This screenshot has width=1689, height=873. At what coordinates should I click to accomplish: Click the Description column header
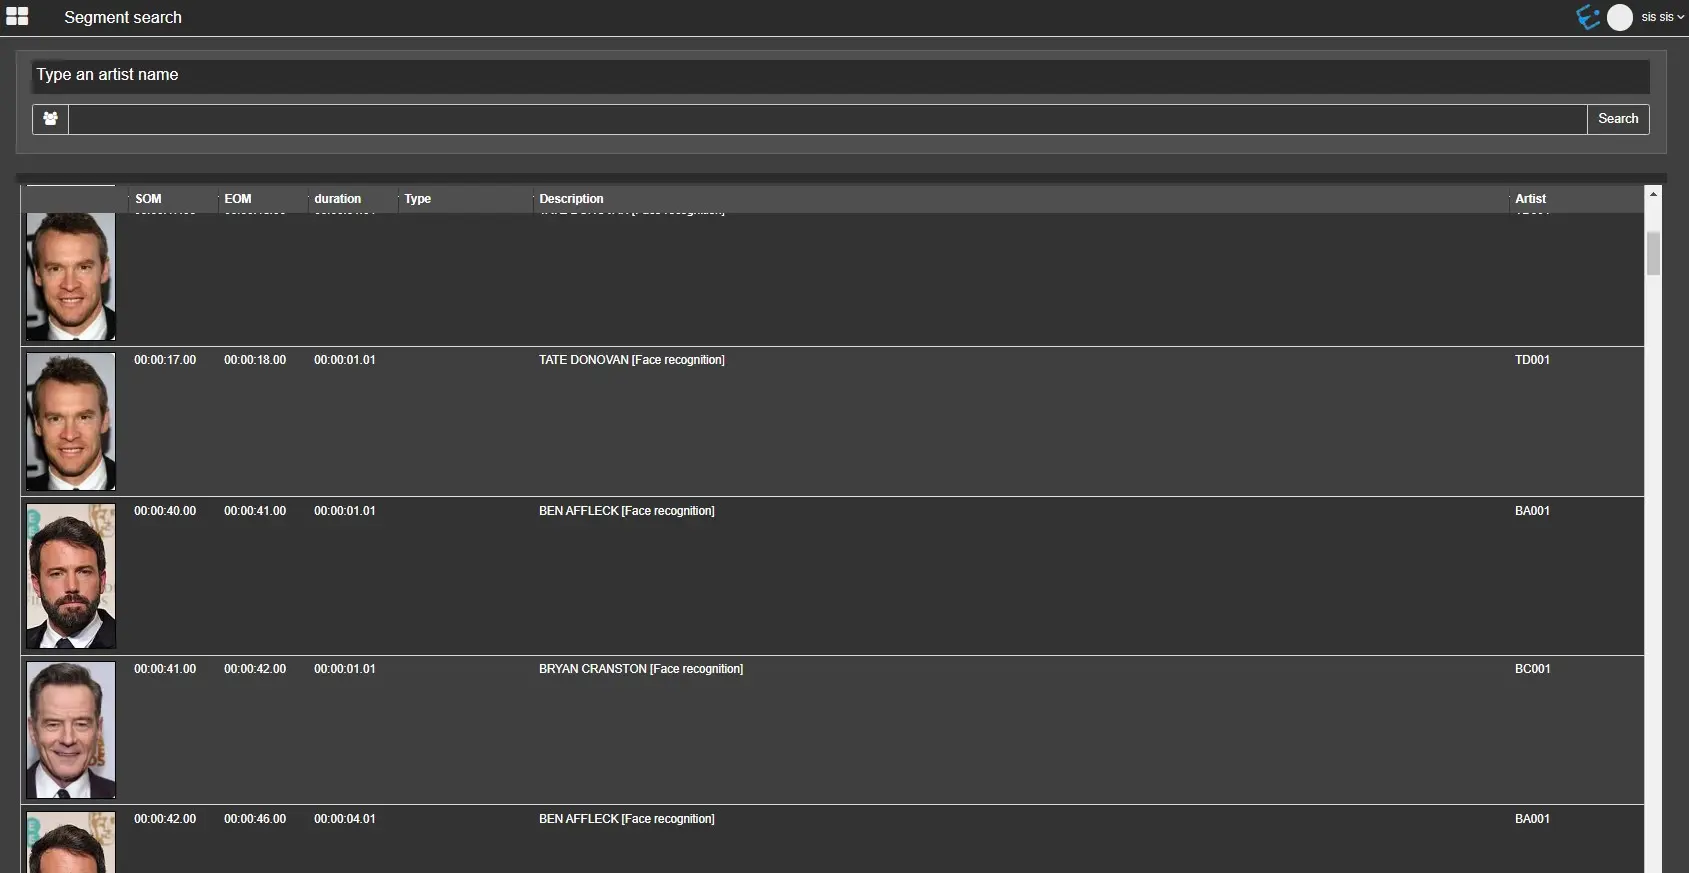tap(571, 199)
